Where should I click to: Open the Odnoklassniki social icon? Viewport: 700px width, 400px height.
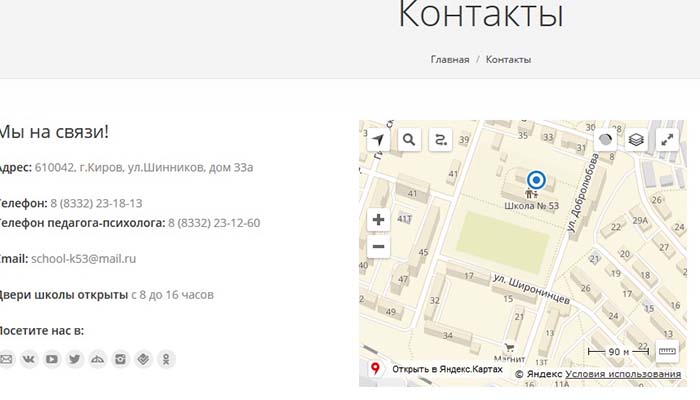tap(166, 359)
